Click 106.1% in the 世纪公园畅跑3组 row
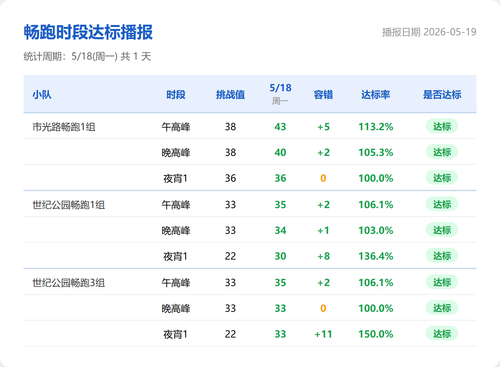500x367 pixels. (376, 283)
